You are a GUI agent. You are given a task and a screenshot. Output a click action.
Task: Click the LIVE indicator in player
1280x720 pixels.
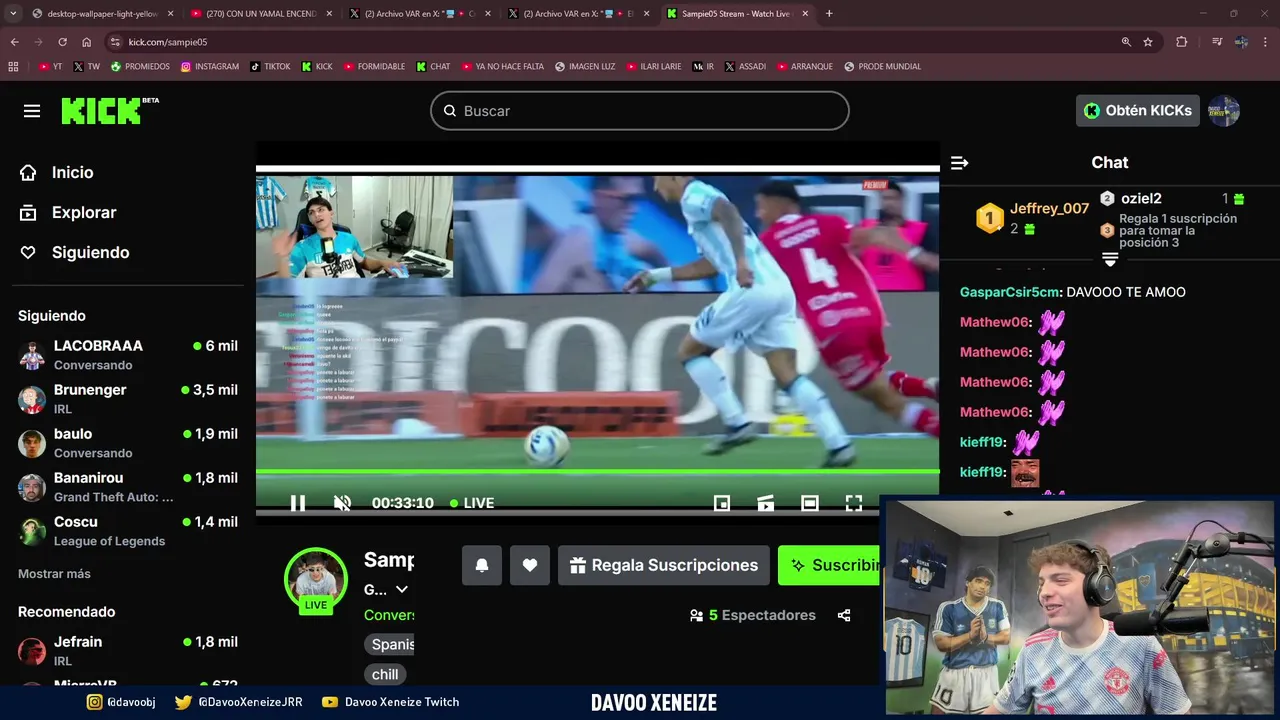pyautogui.click(x=472, y=503)
